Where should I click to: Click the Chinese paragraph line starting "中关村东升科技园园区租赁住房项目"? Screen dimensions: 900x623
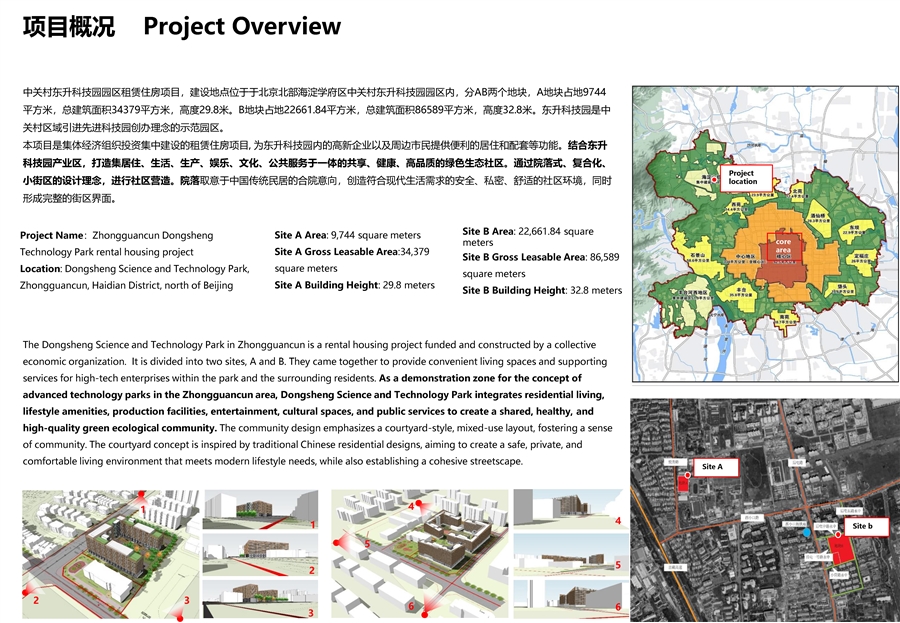click(x=315, y=92)
